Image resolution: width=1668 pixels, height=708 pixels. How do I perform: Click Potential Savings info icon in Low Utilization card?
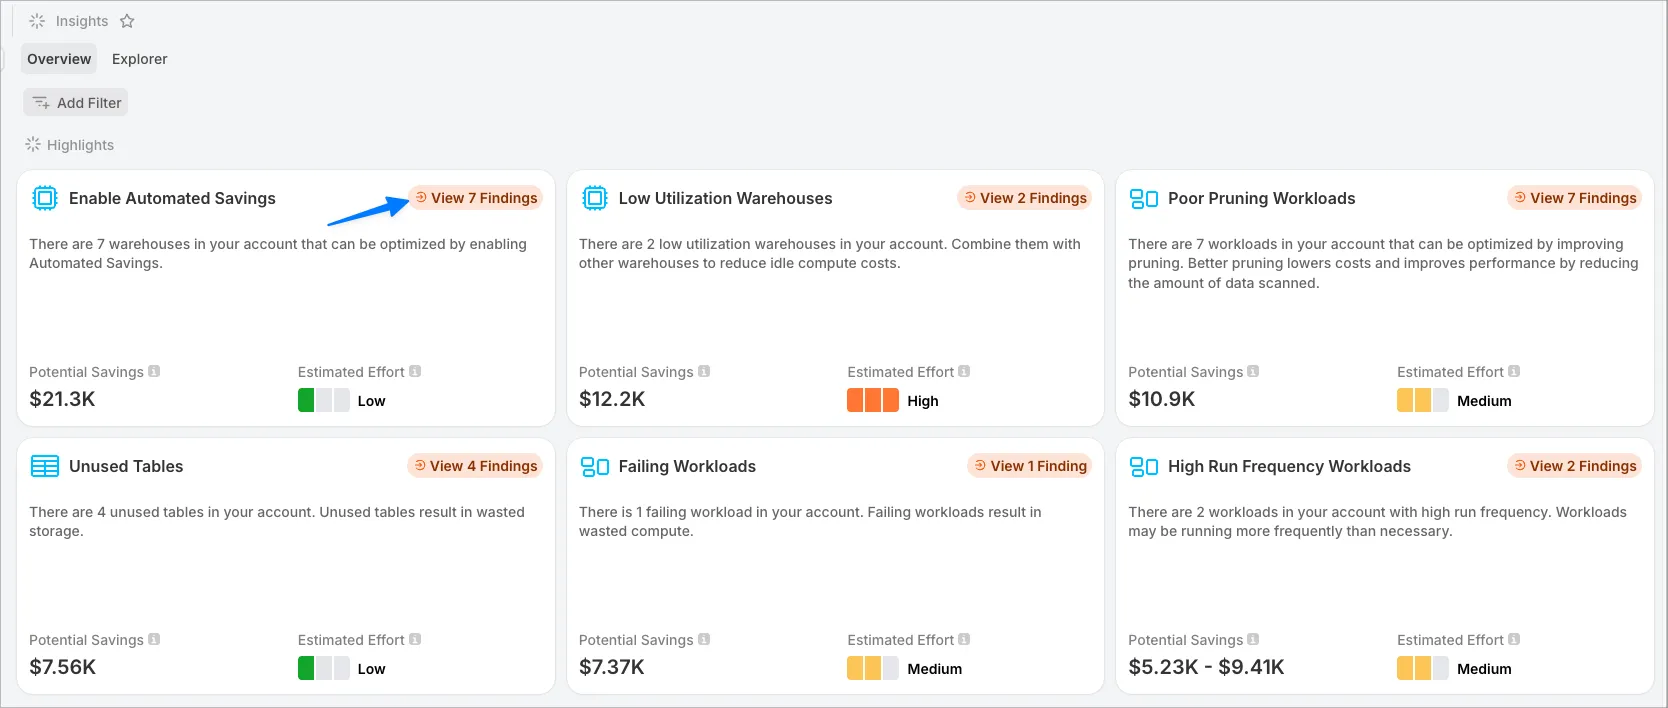[x=704, y=371]
